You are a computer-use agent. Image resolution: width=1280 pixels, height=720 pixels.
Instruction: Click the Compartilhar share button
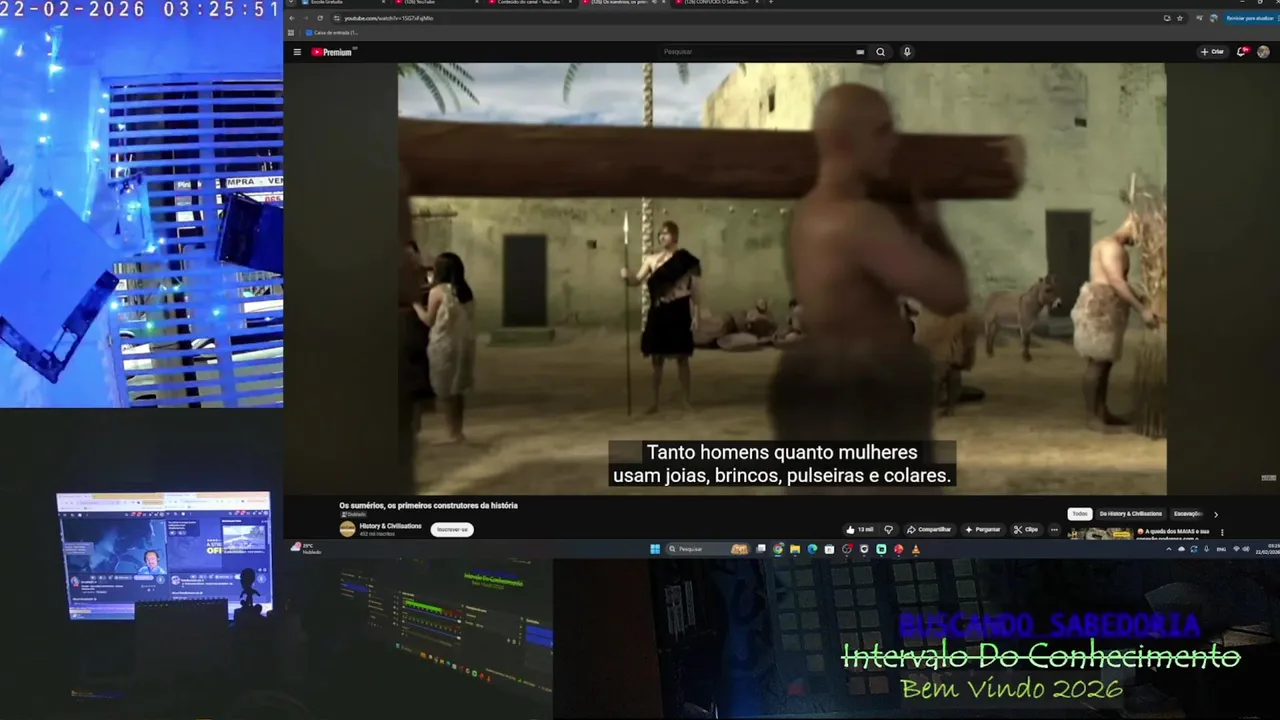click(929, 530)
